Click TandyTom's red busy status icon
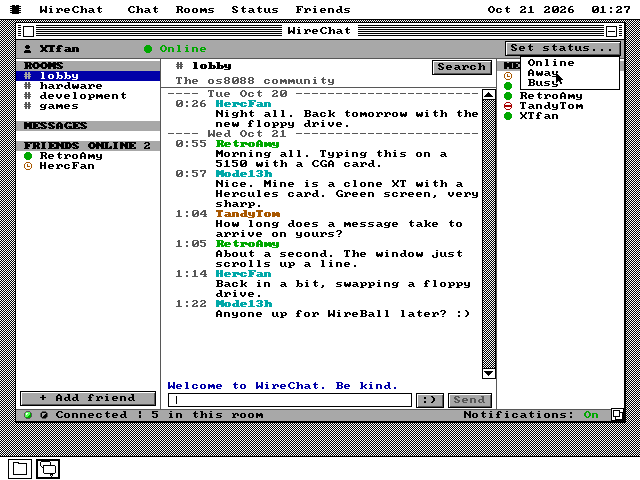 508,106
